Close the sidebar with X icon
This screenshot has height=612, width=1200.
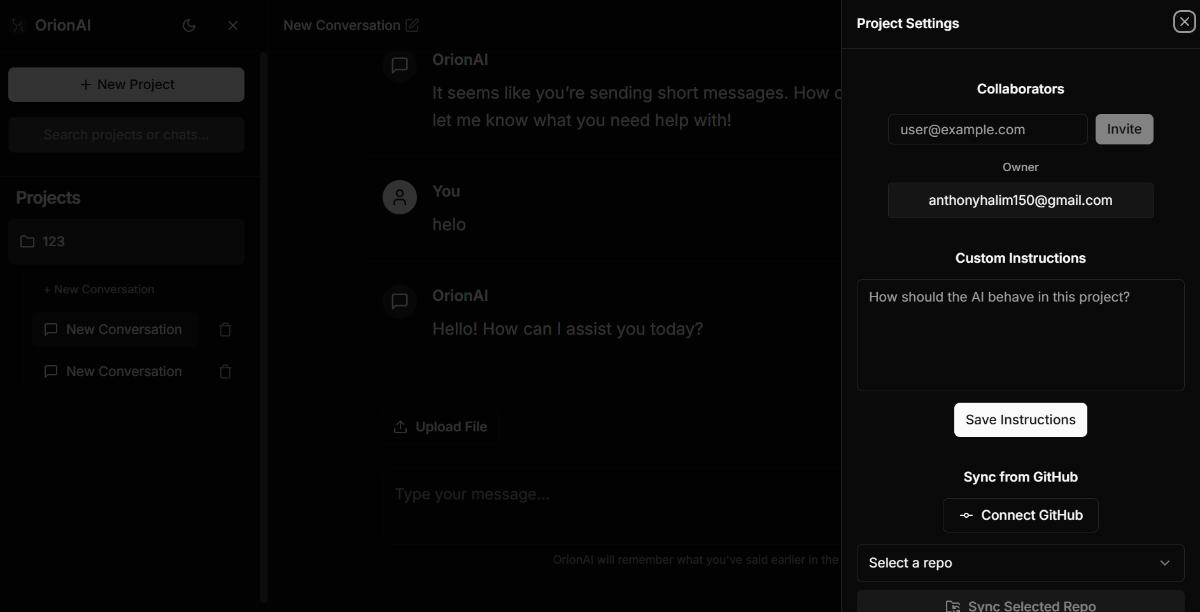click(x=233, y=26)
